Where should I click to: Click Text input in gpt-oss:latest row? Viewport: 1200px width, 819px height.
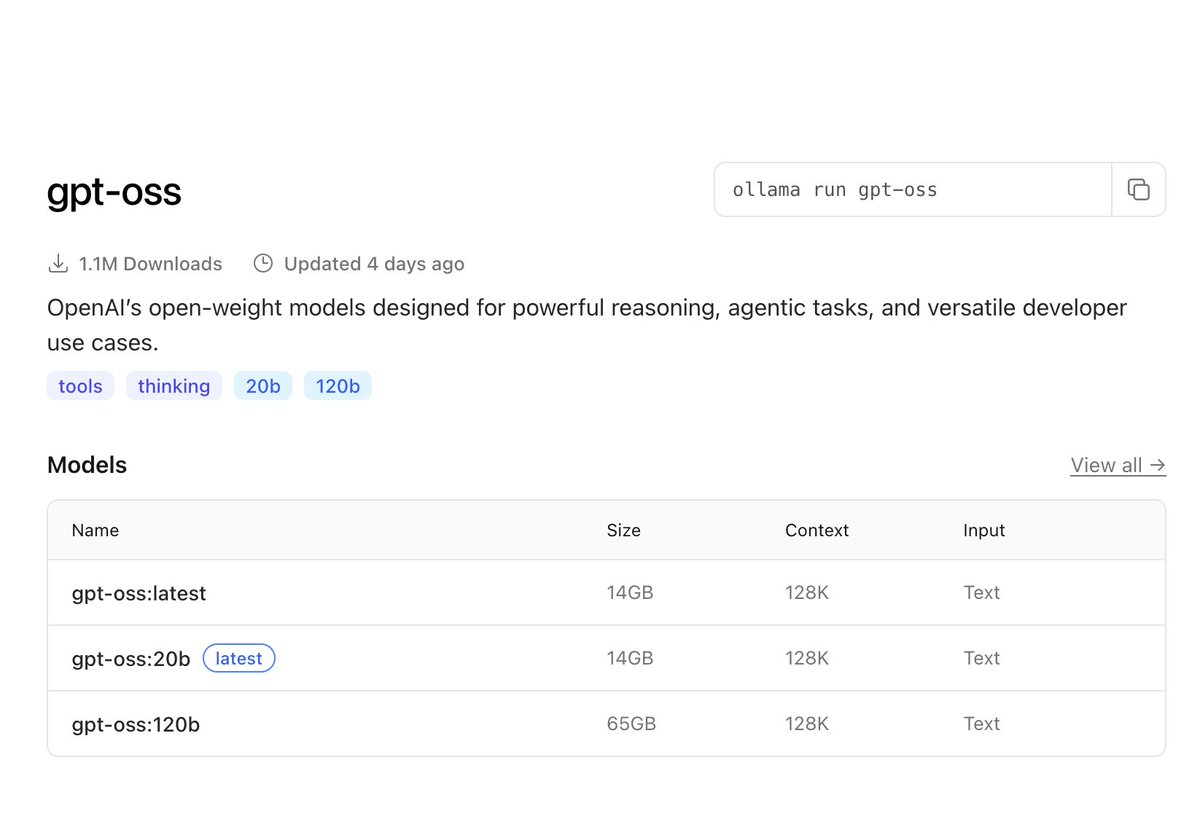pyautogui.click(x=982, y=593)
